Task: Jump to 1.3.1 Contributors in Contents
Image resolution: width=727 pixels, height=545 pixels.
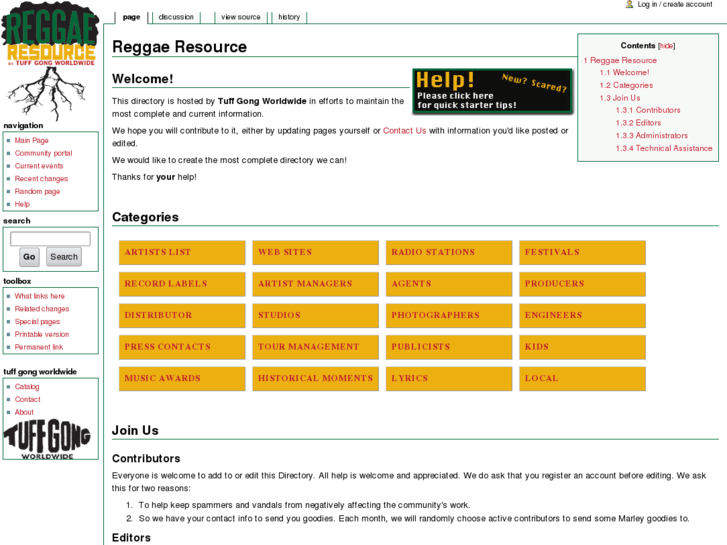Action: point(648,110)
